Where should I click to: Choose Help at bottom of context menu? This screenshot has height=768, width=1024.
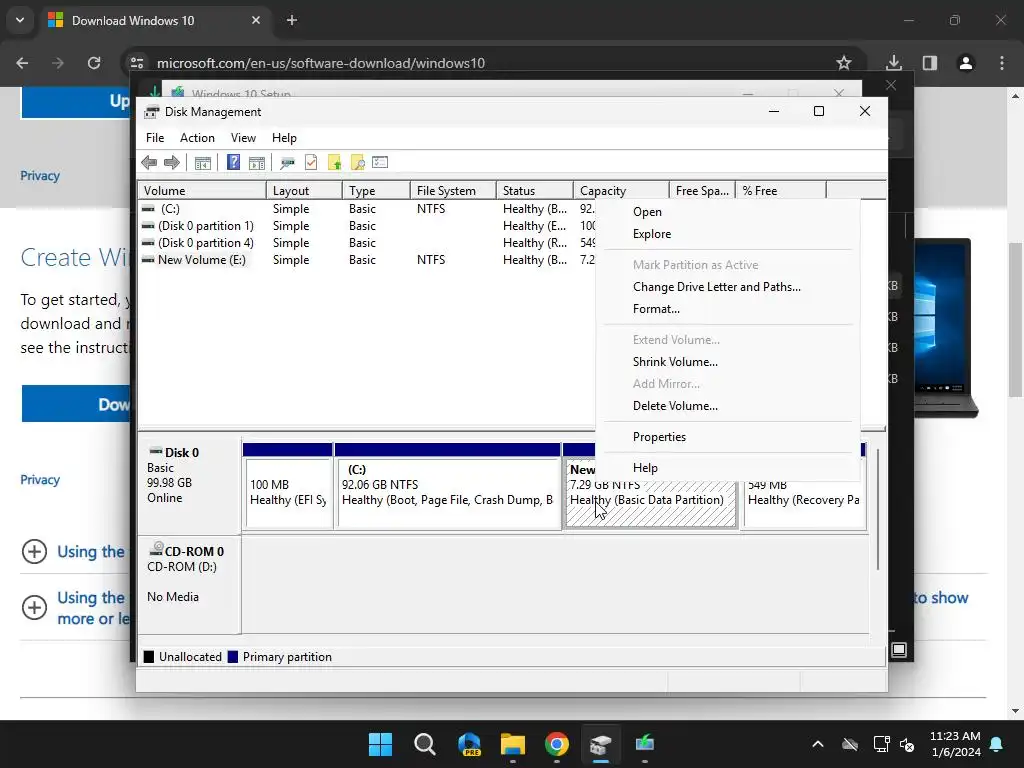(728, 468)
